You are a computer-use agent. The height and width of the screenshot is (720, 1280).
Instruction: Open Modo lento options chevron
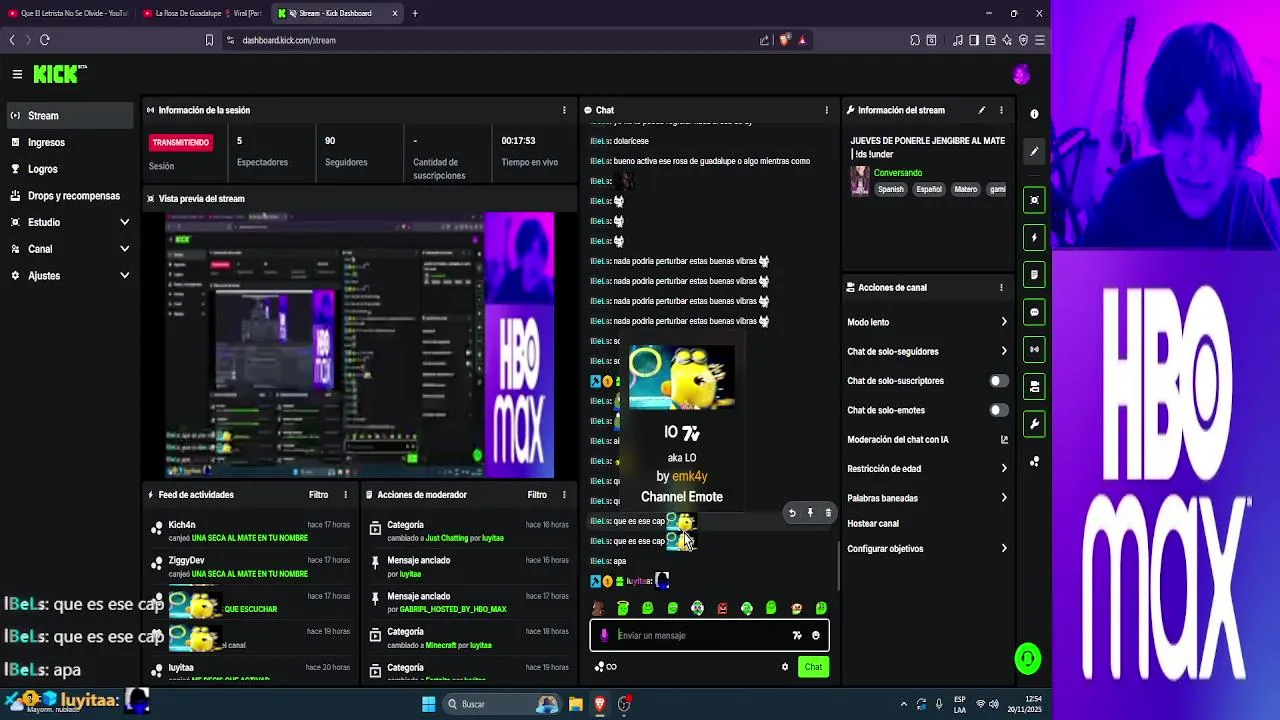click(x=1004, y=322)
